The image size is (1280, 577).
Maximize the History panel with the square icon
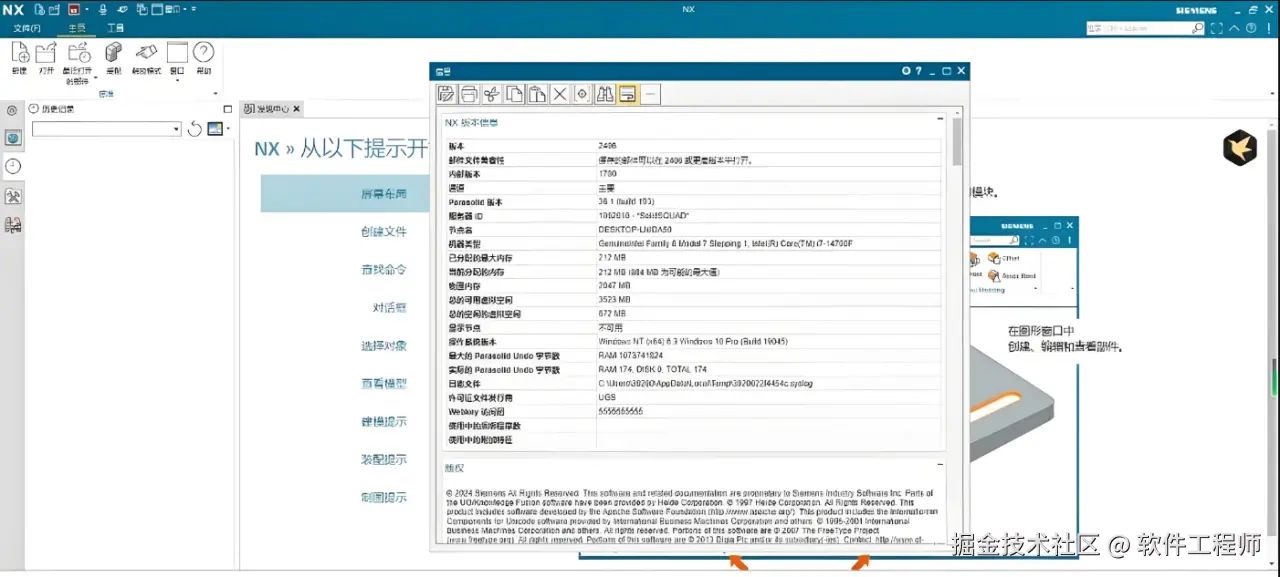[x=228, y=109]
